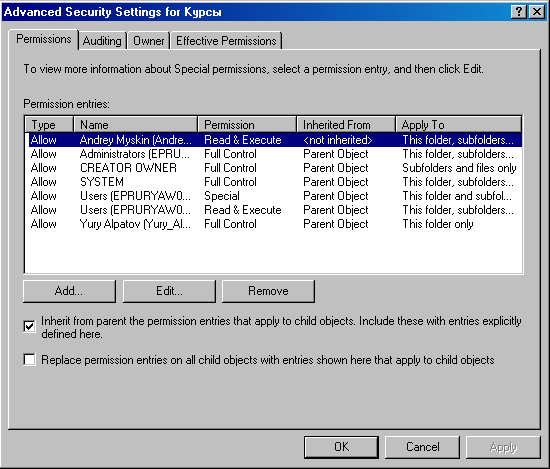Viewport: 550px width, 469px height.
Task: Click Parent Object cell in CREATOR OWNER row
Action: coord(336,168)
